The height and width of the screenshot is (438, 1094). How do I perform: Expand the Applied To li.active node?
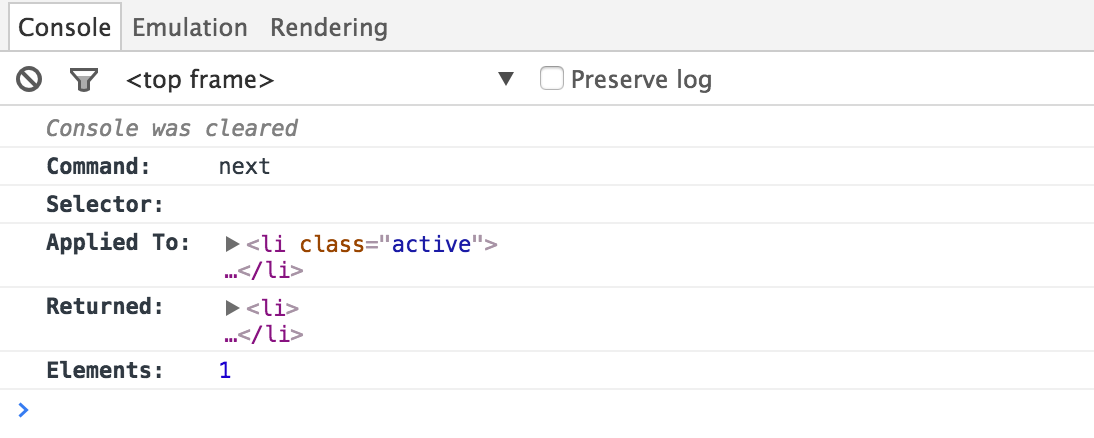pyautogui.click(x=232, y=243)
